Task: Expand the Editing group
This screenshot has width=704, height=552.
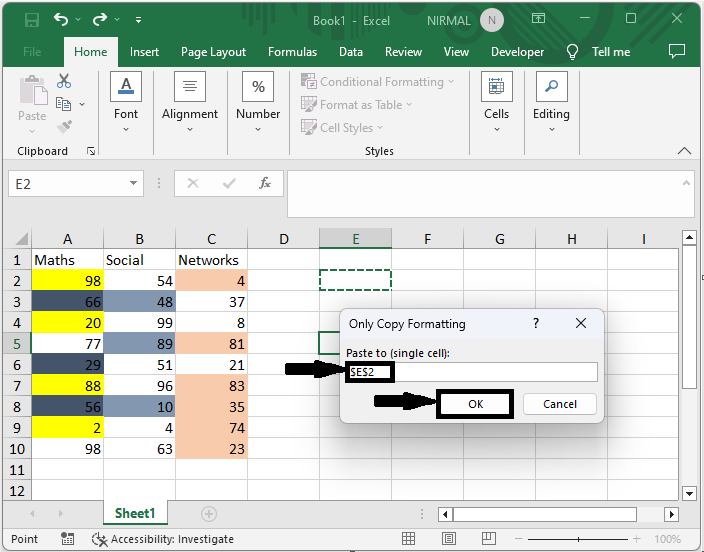Action: click(x=551, y=103)
